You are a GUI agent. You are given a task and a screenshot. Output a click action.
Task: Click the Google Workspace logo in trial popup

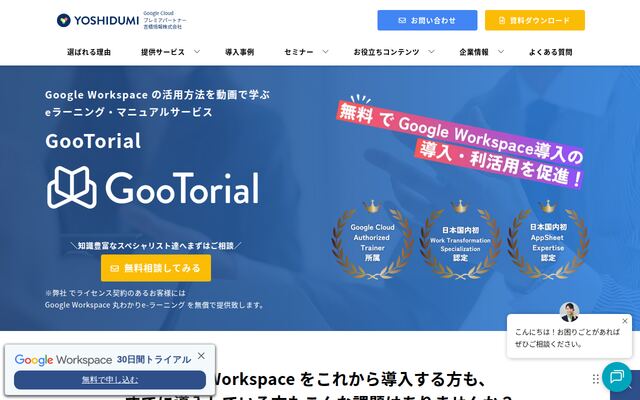(63, 360)
